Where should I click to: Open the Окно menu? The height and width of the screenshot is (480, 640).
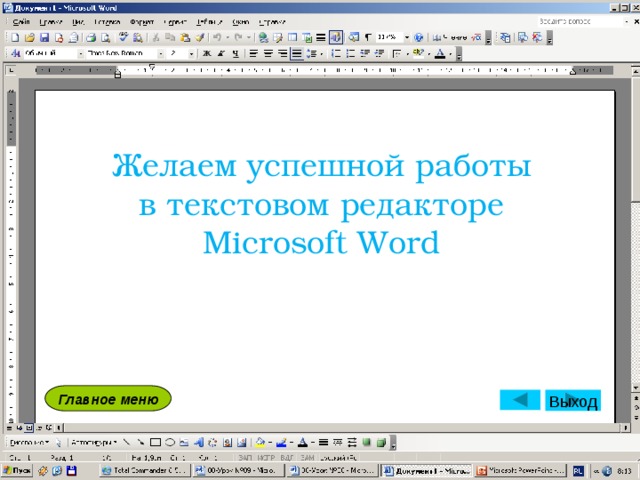tap(240, 22)
